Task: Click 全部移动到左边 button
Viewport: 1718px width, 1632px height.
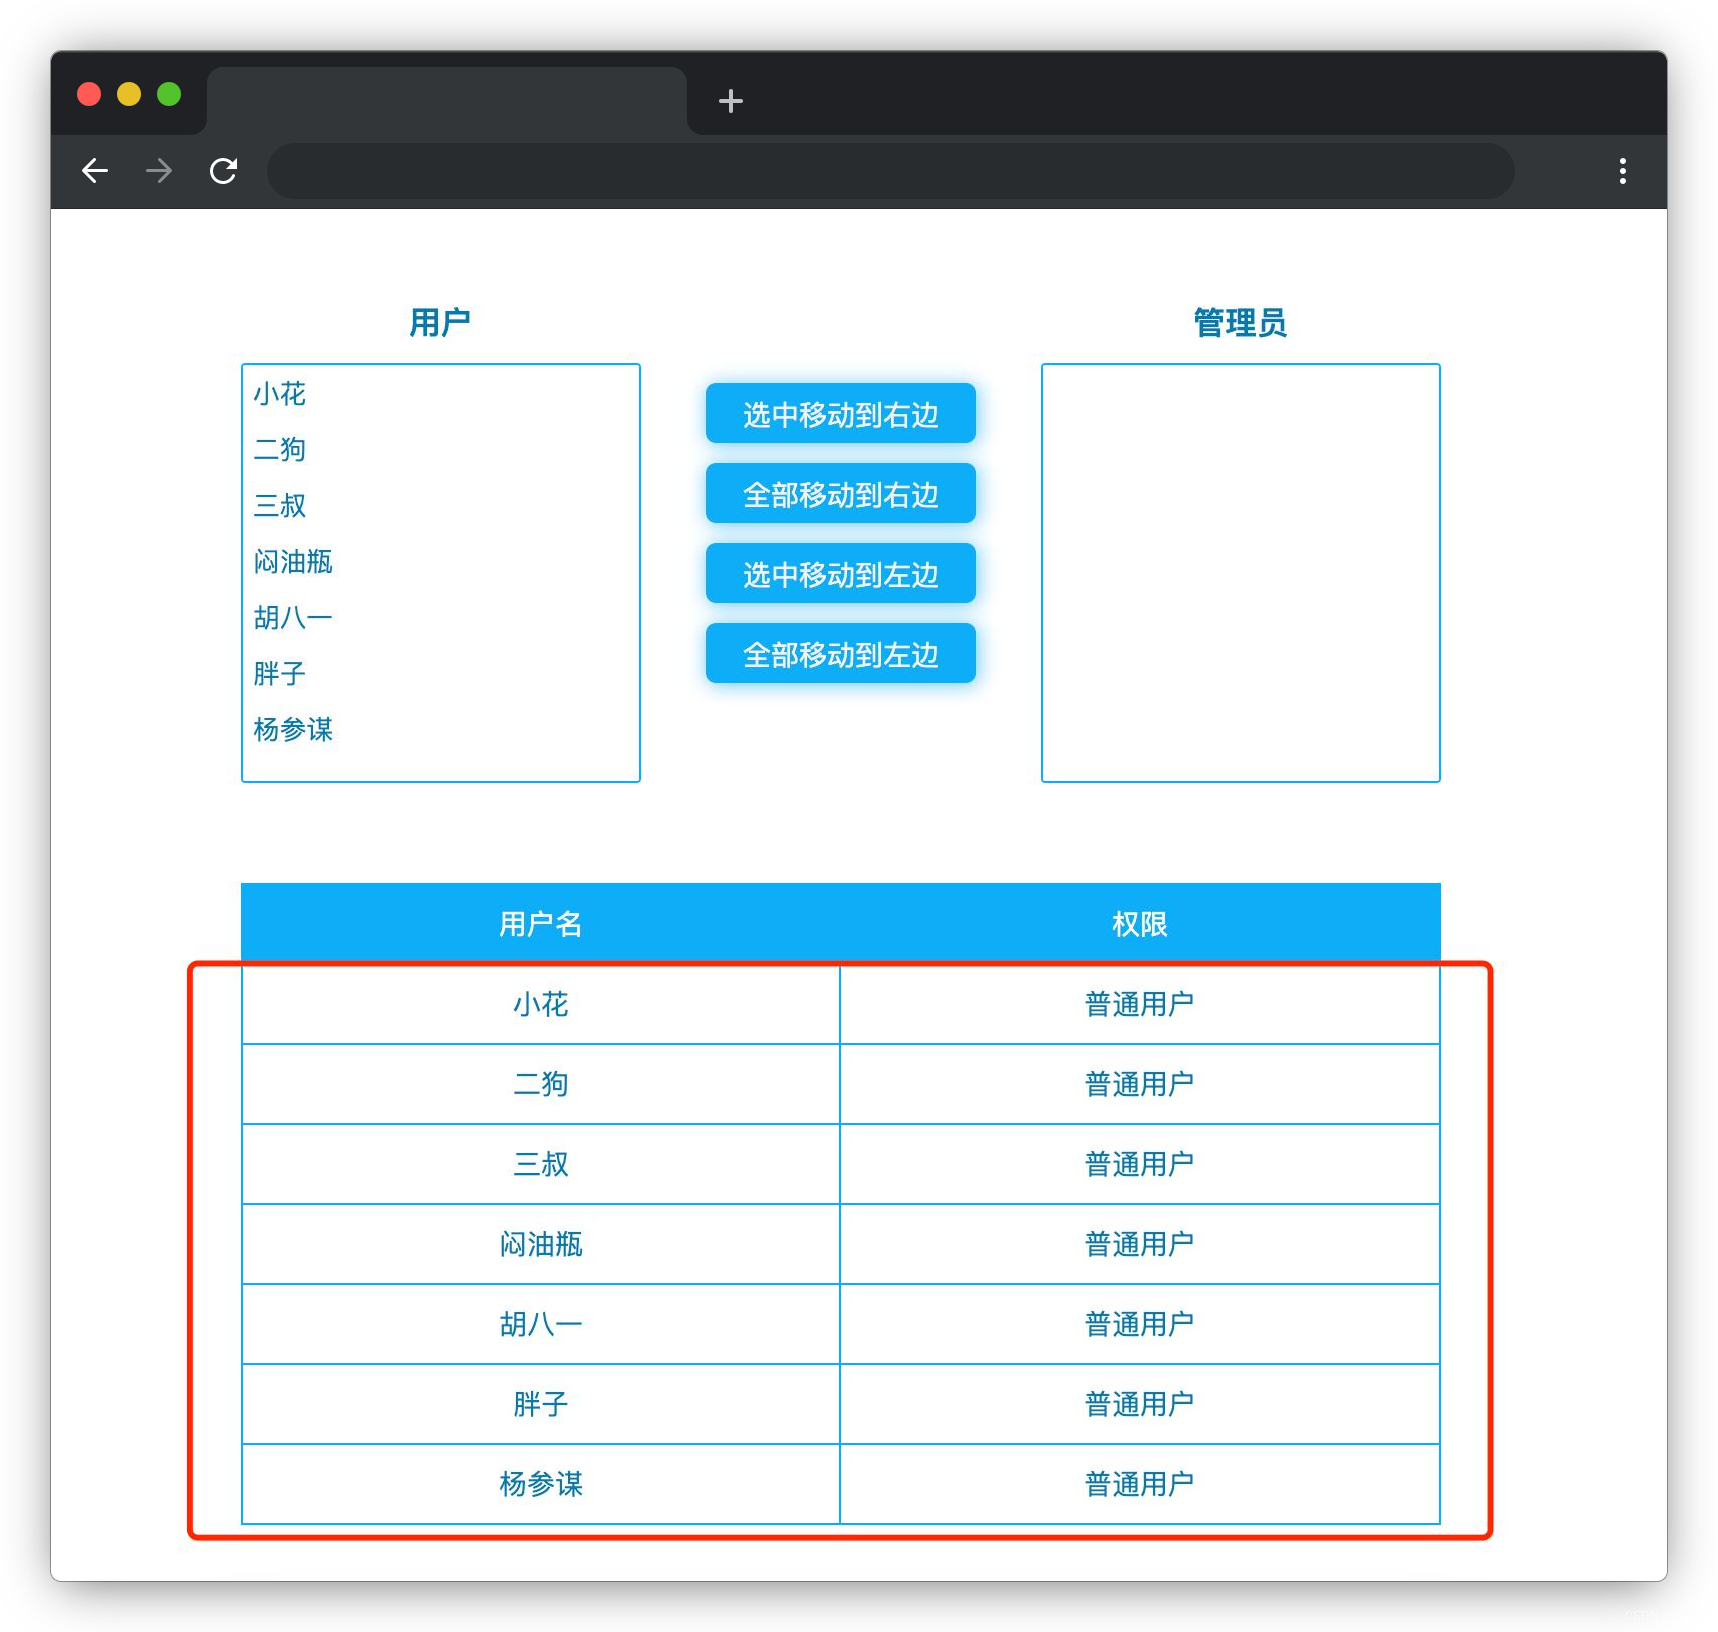Action: 841,653
